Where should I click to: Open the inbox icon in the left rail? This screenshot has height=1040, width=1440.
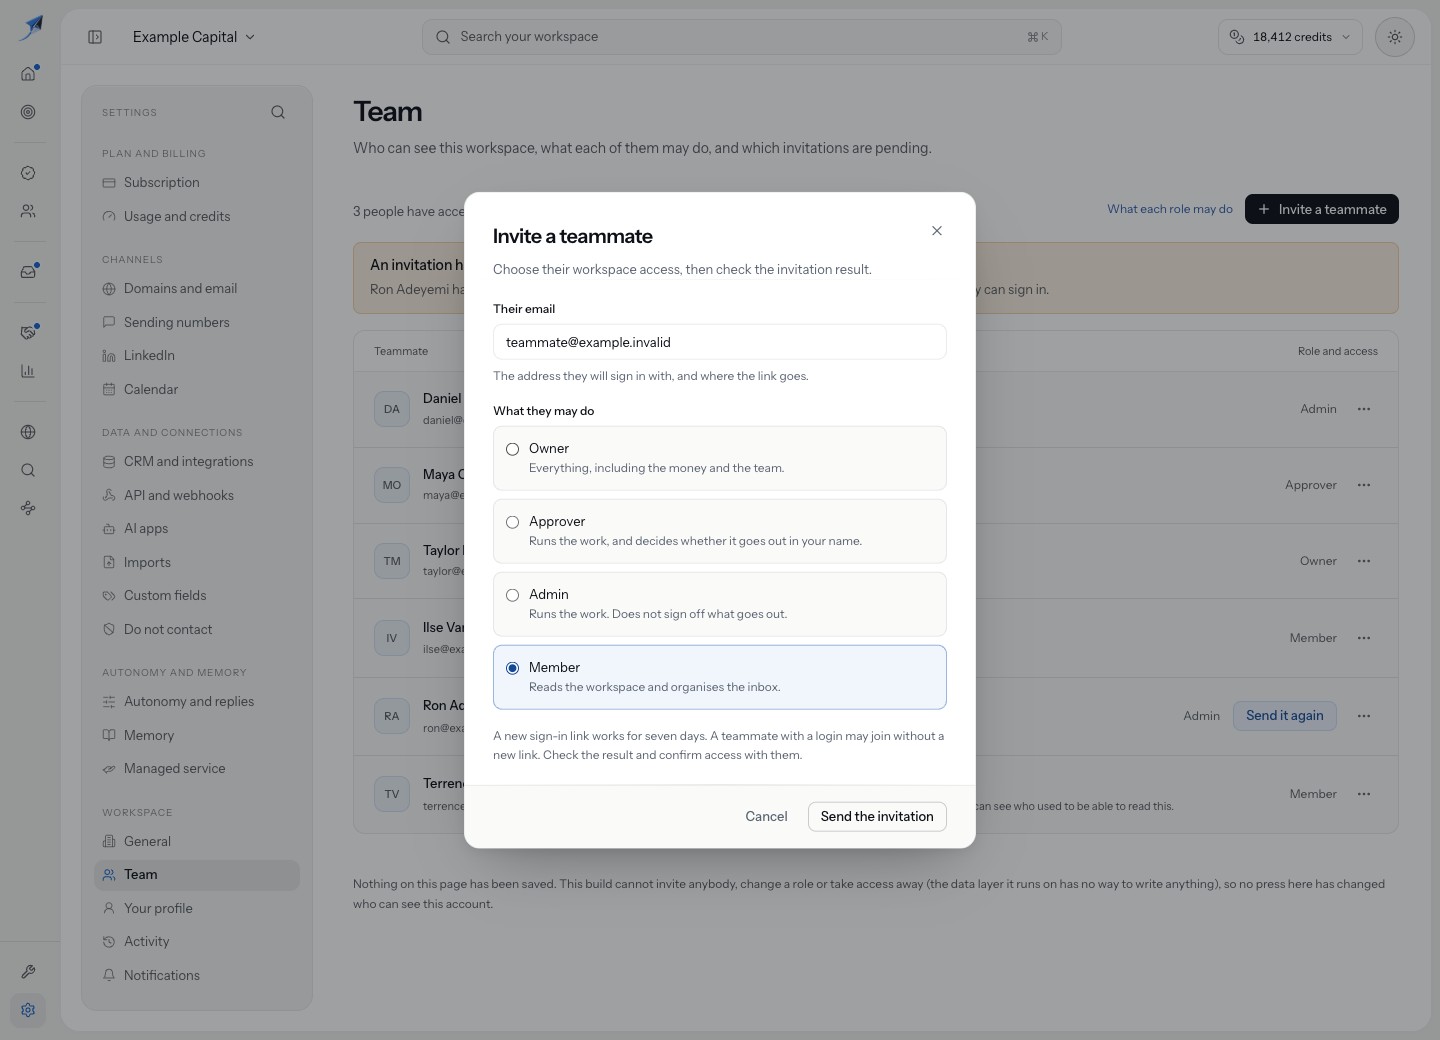[28, 271]
